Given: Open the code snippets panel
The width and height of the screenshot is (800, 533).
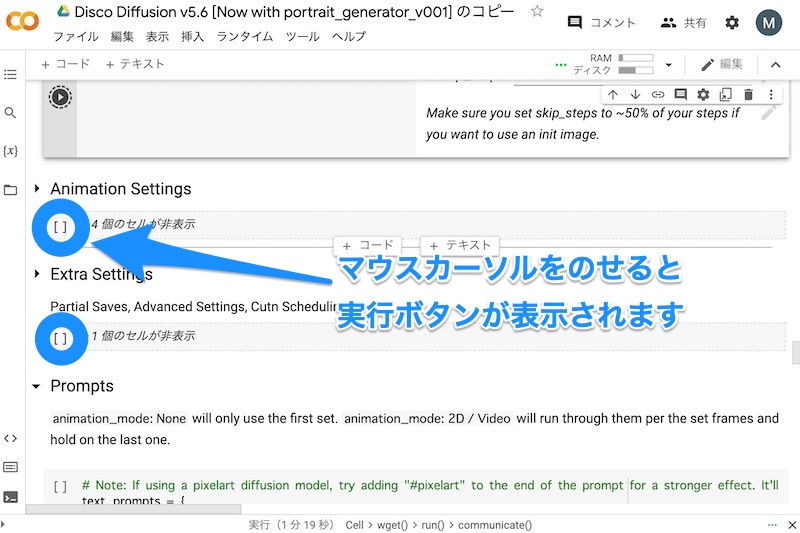Looking at the screenshot, I should tap(10, 438).
